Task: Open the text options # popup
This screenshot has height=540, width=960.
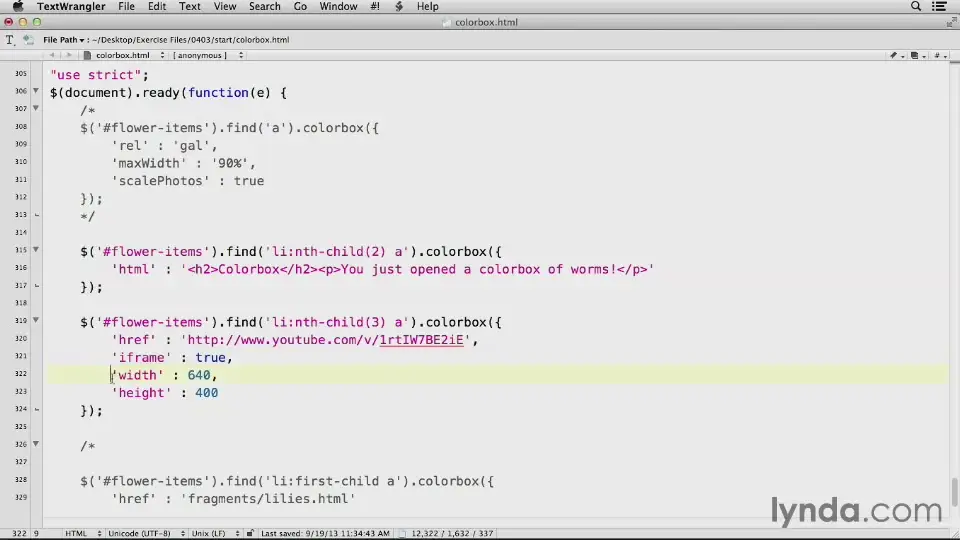Action: [940, 55]
